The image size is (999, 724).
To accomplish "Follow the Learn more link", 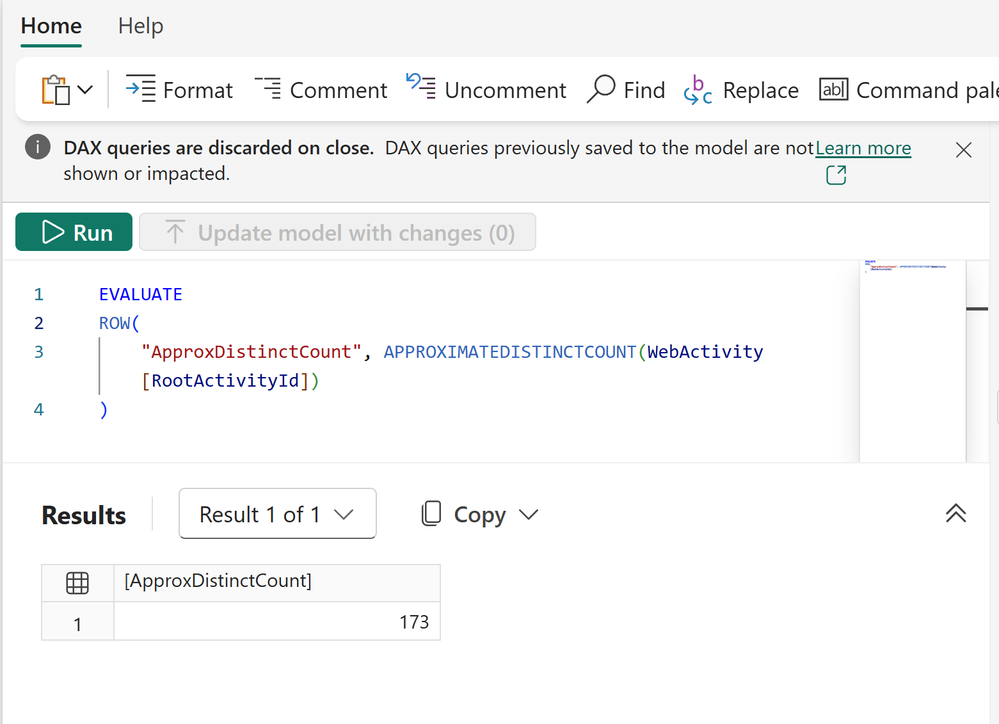I will [863, 148].
